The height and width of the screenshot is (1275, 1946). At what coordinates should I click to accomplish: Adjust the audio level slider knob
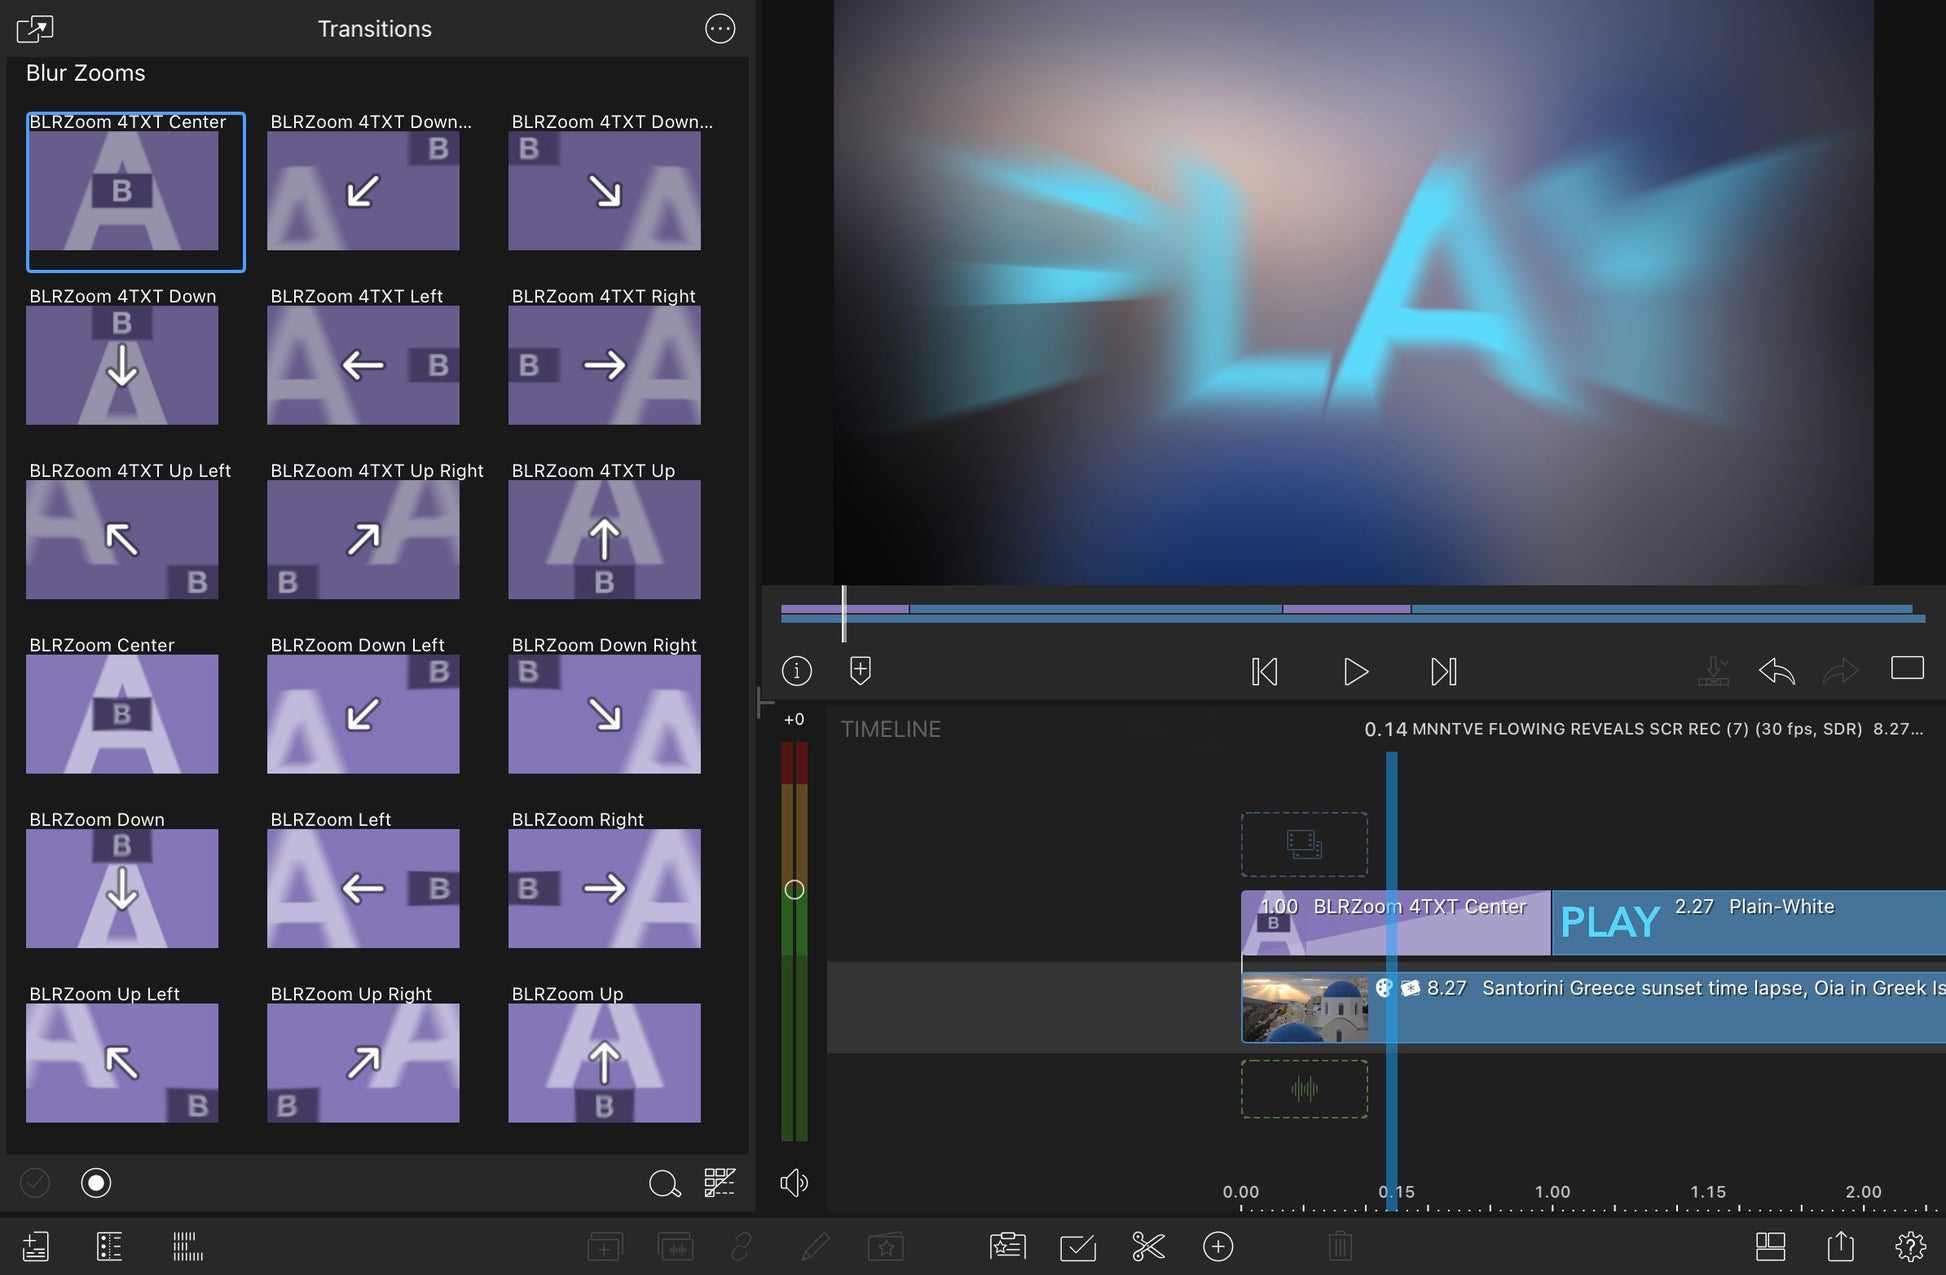(x=794, y=889)
